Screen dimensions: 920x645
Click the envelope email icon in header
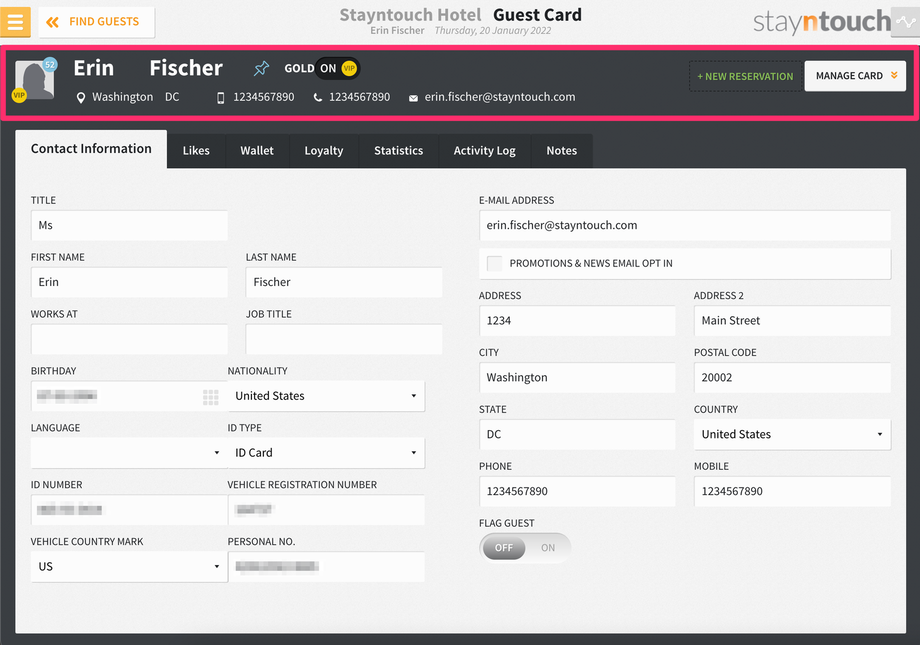[x=413, y=98]
